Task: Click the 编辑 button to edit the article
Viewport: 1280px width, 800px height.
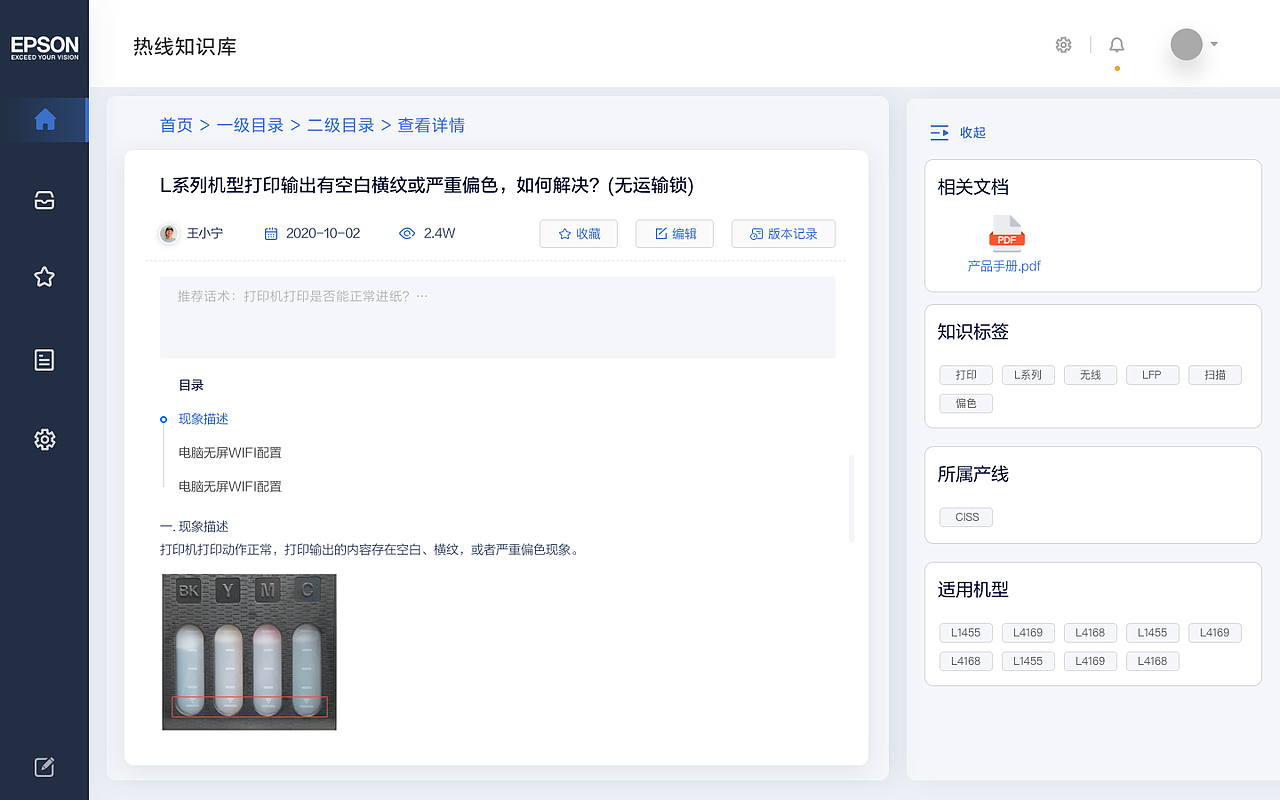Action: [674, 233]
